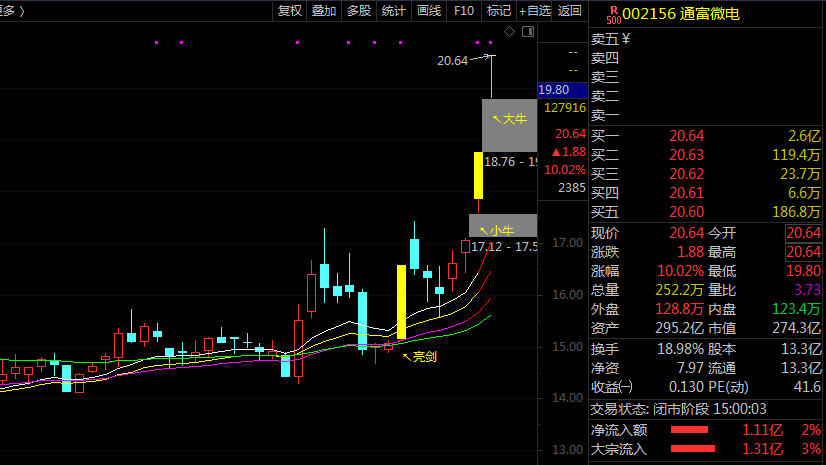Screen dimensions: 826x465
Task: Click the yellow candlestick above 亮剑
Action: click(401, 302)
